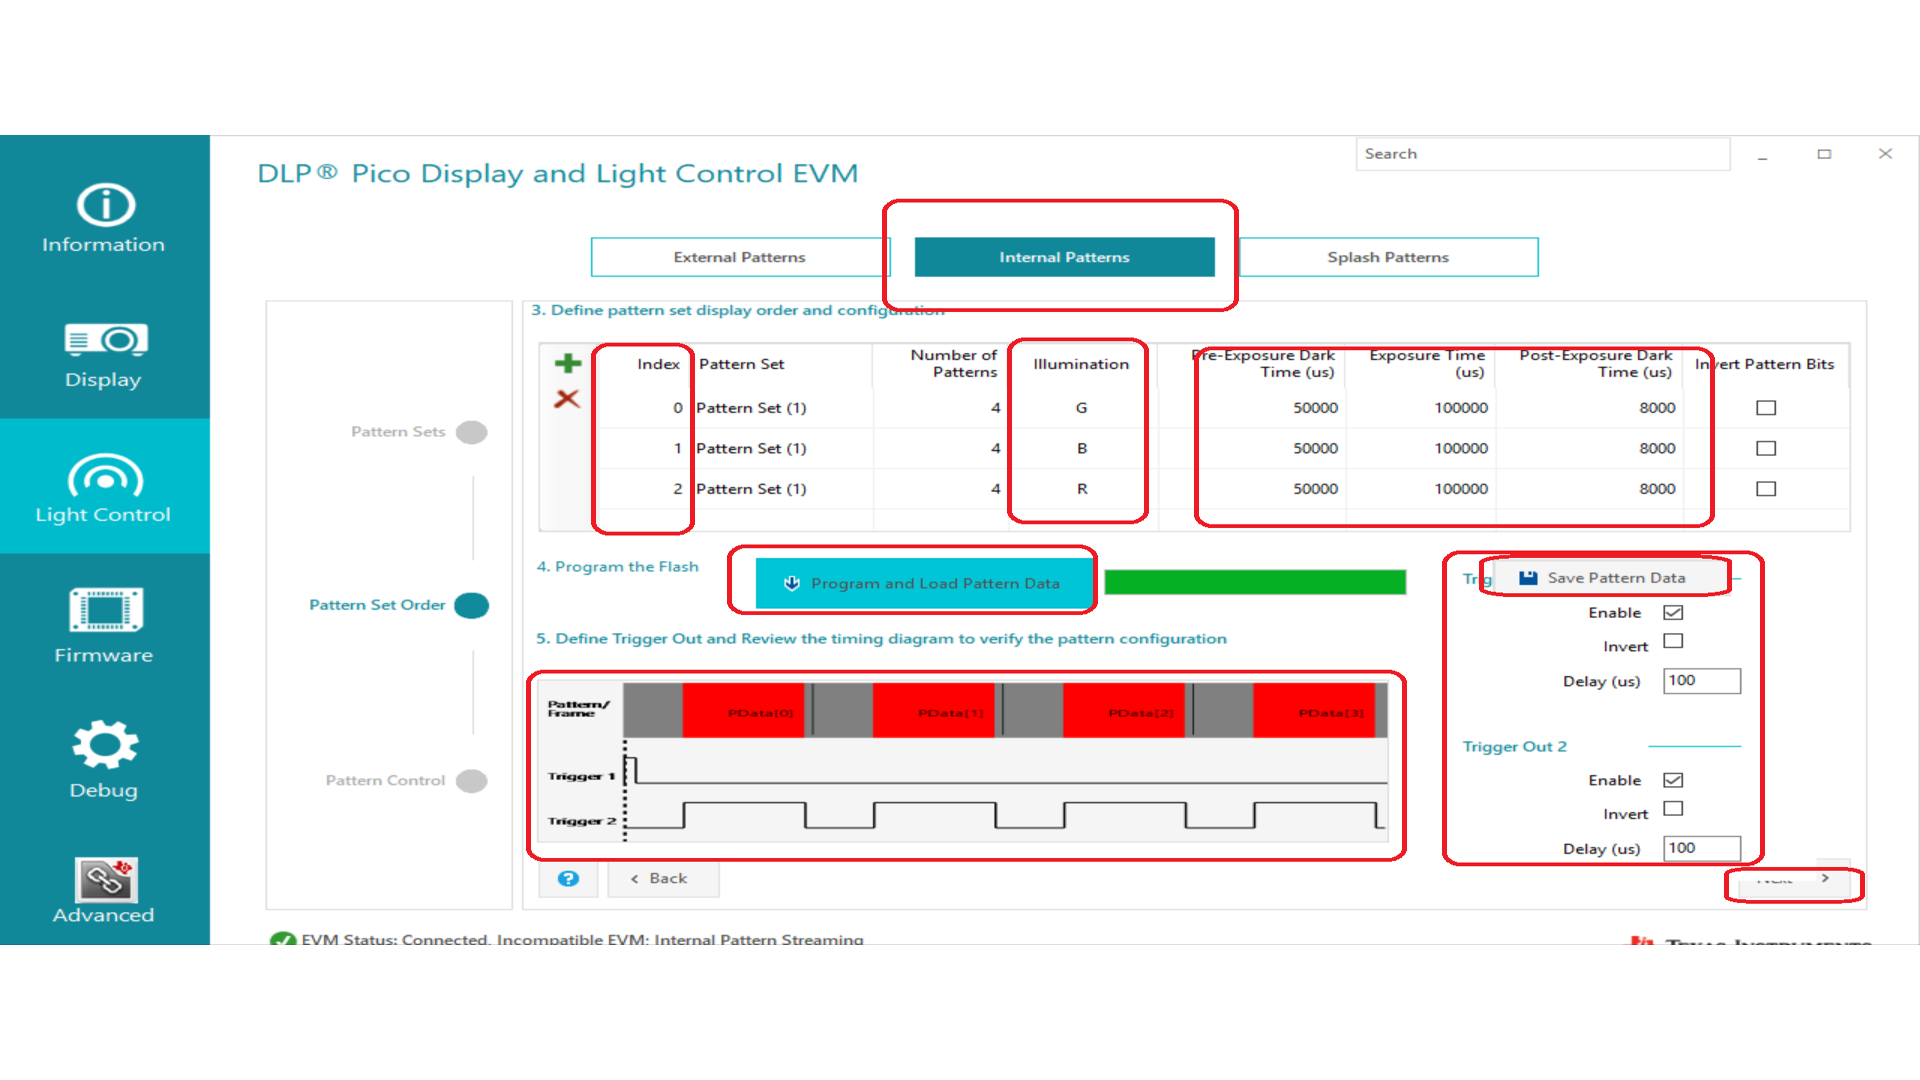Click the blue help question mark icon
Screen dimensions: 1920x1080
click(568, 878)
